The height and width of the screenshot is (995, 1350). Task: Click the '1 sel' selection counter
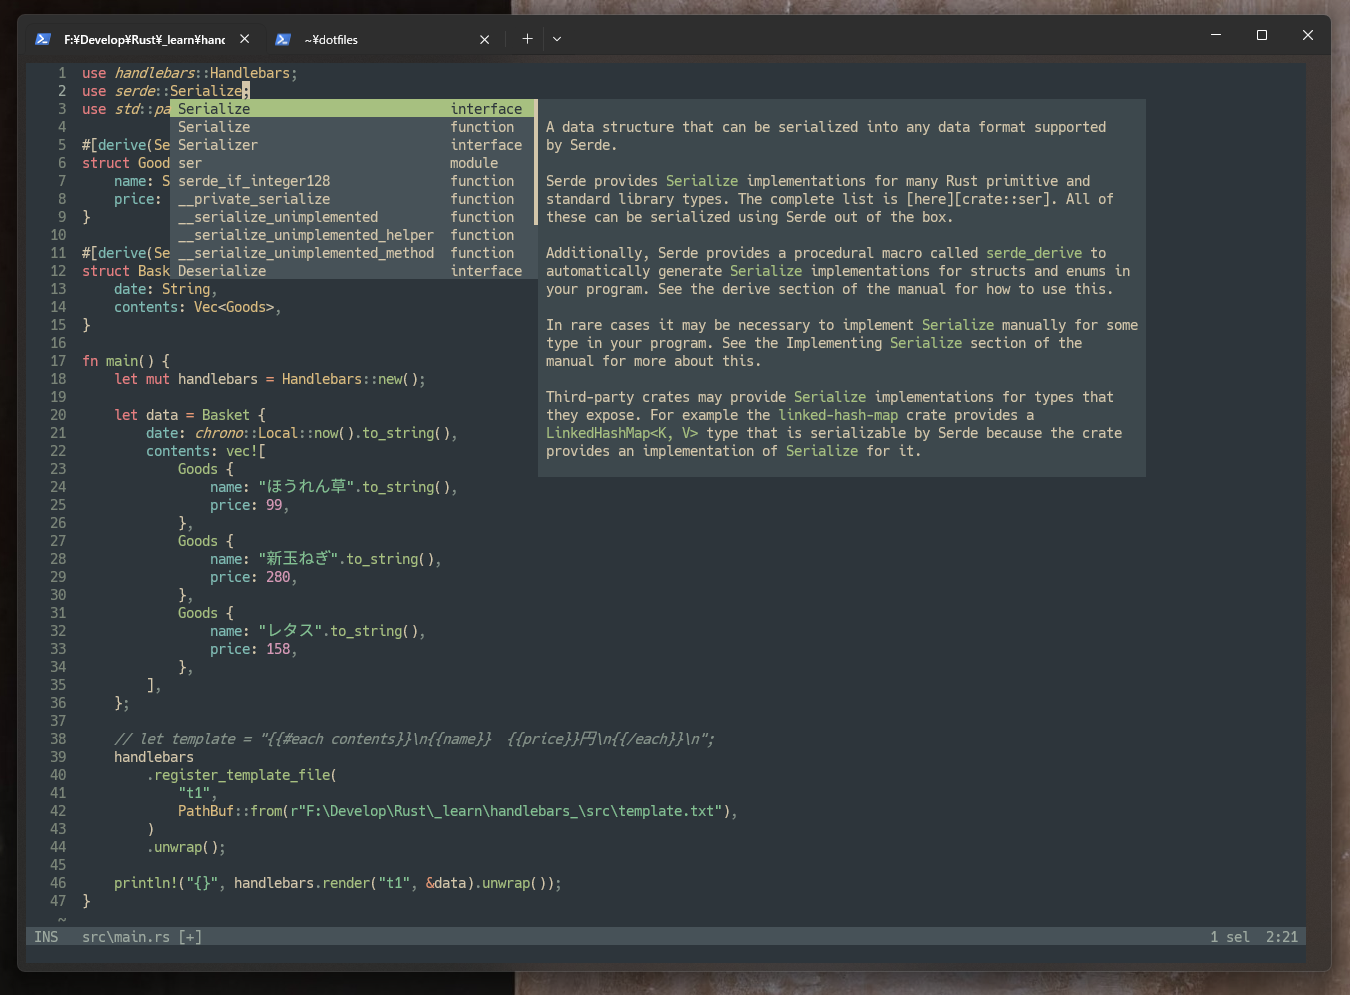1229,937
